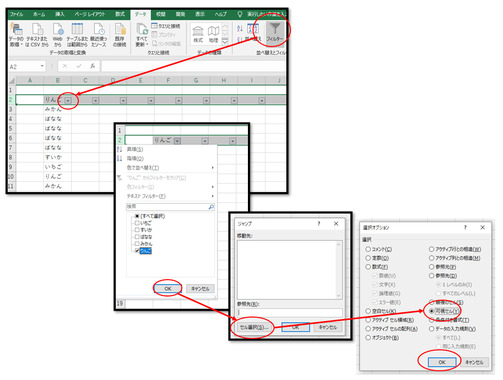Select the 空白セル radio button
503x380 pixels.
(368, 311)
